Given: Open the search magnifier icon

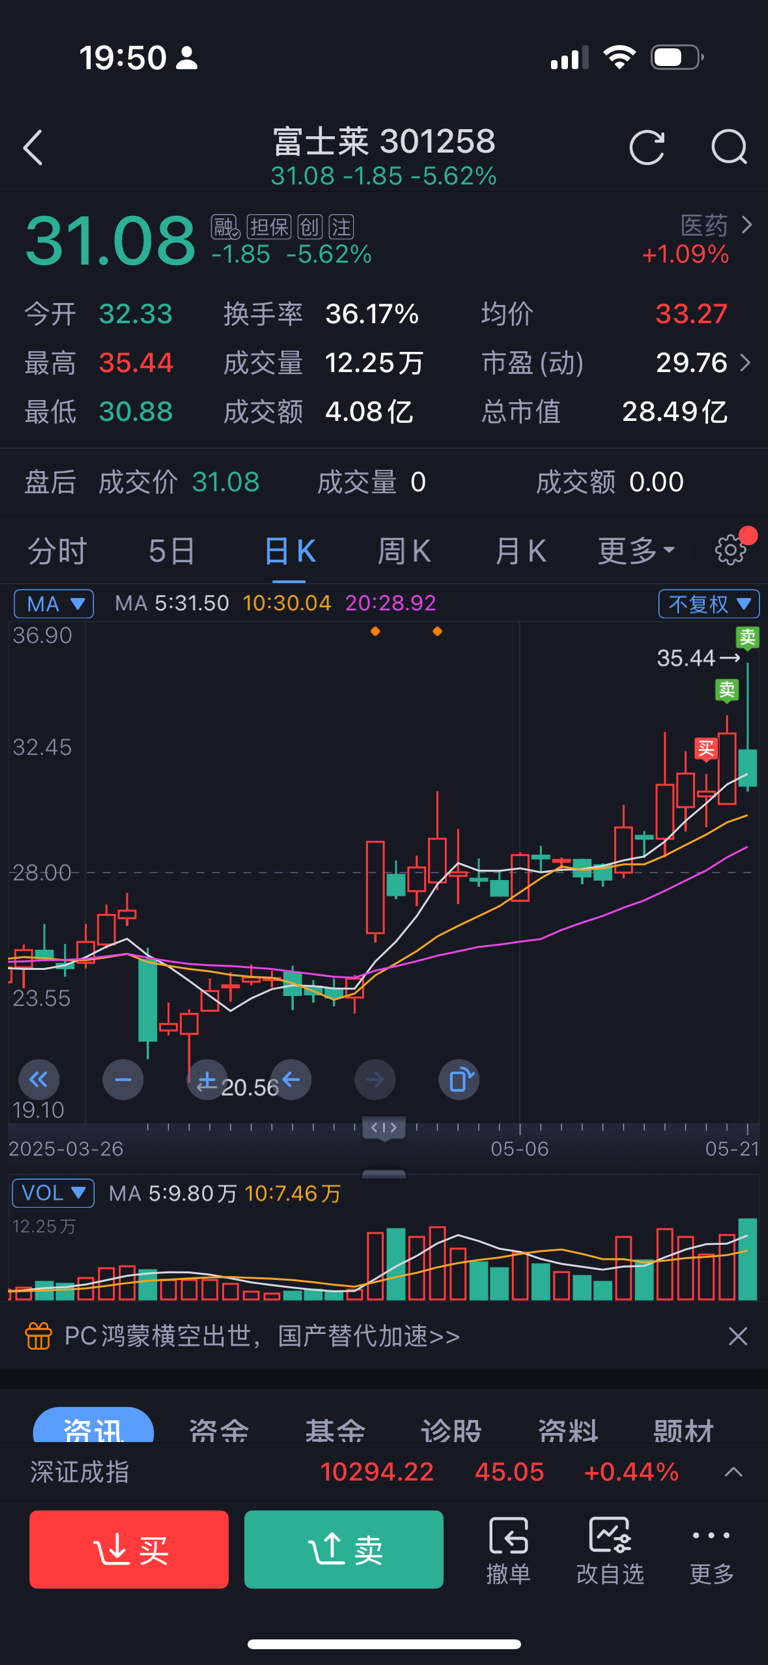Looking at the screenshot, I should pos(729,148).
